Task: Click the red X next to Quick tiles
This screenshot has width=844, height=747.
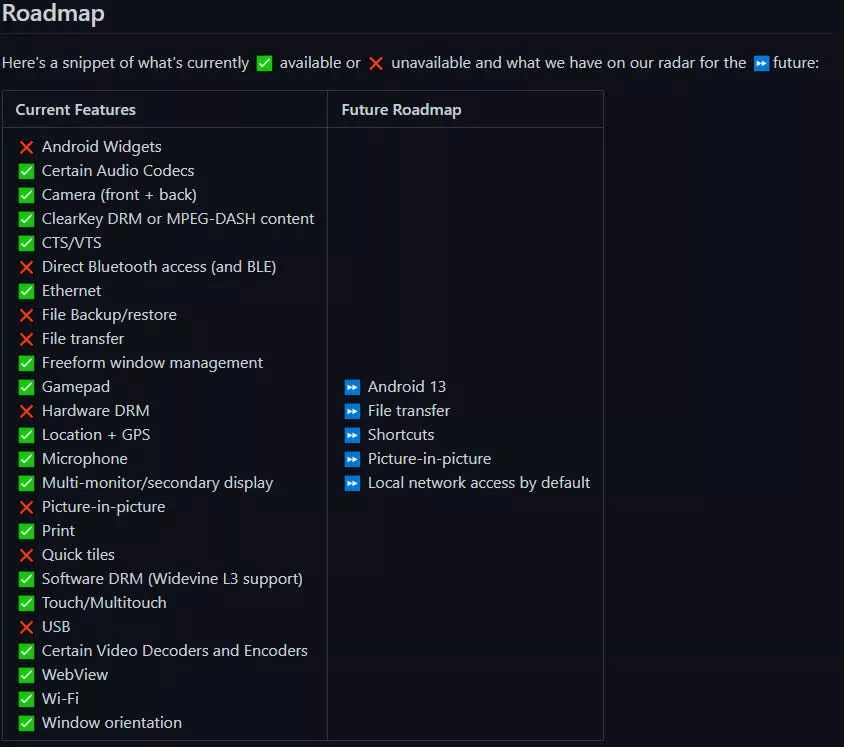Action: 26,555
